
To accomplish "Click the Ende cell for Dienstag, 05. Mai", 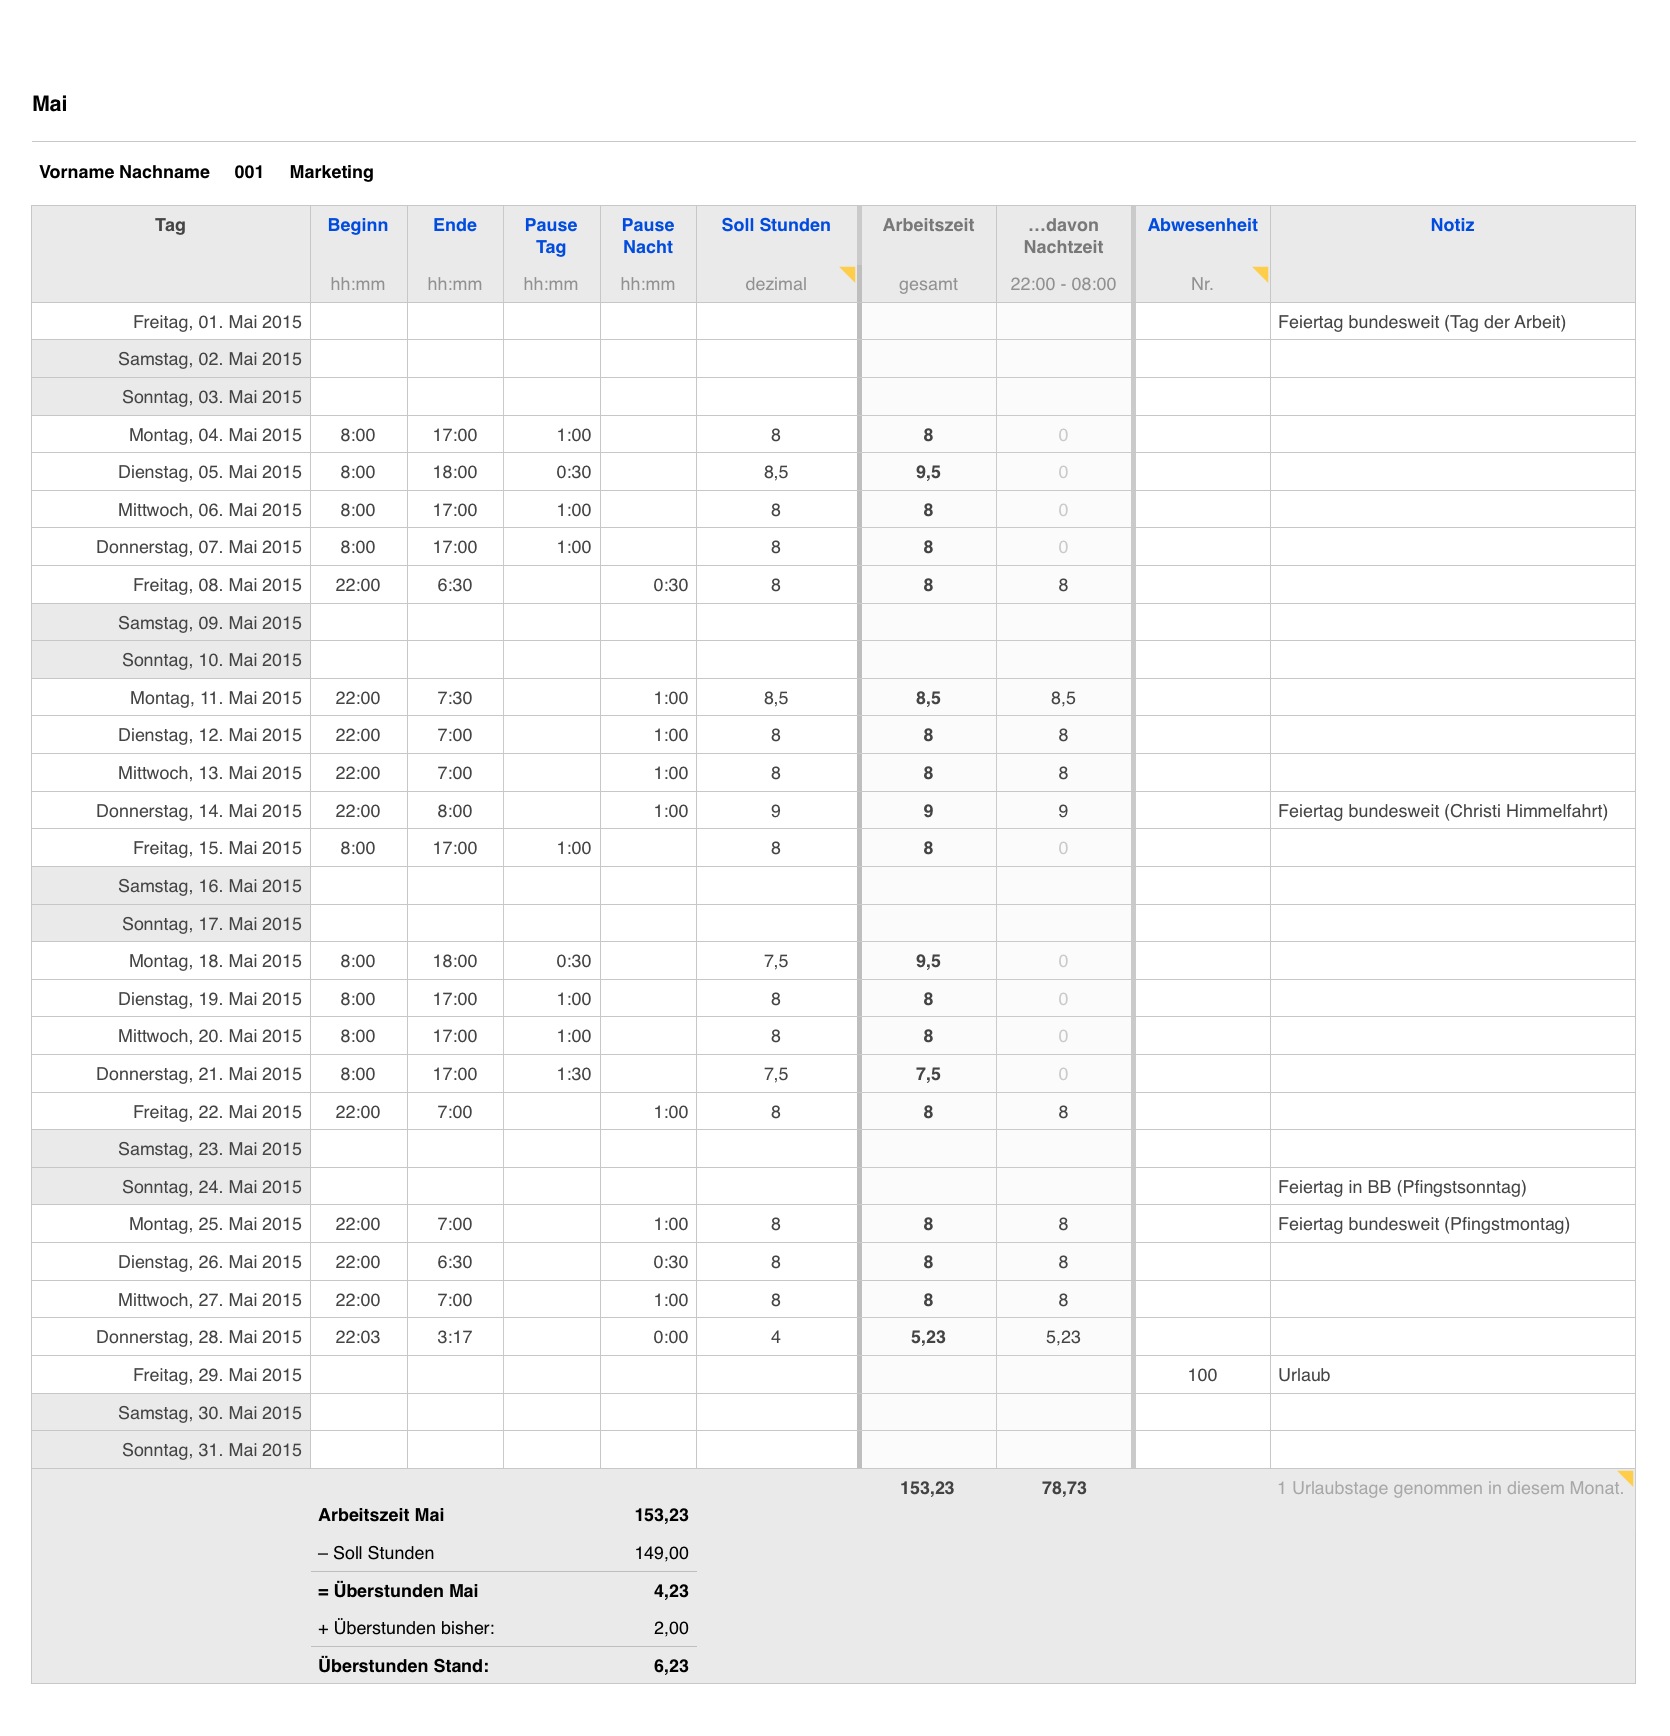I will [x=454, y=472].
